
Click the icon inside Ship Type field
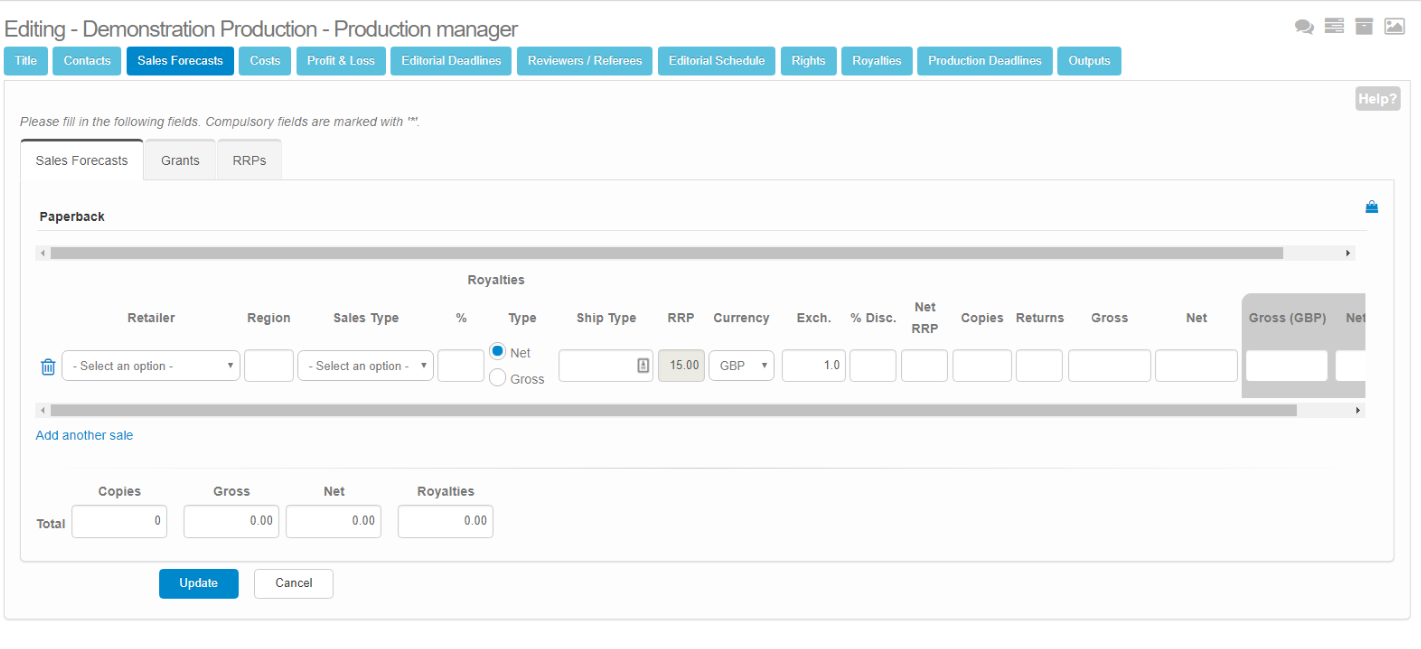(x=643, y=366)
